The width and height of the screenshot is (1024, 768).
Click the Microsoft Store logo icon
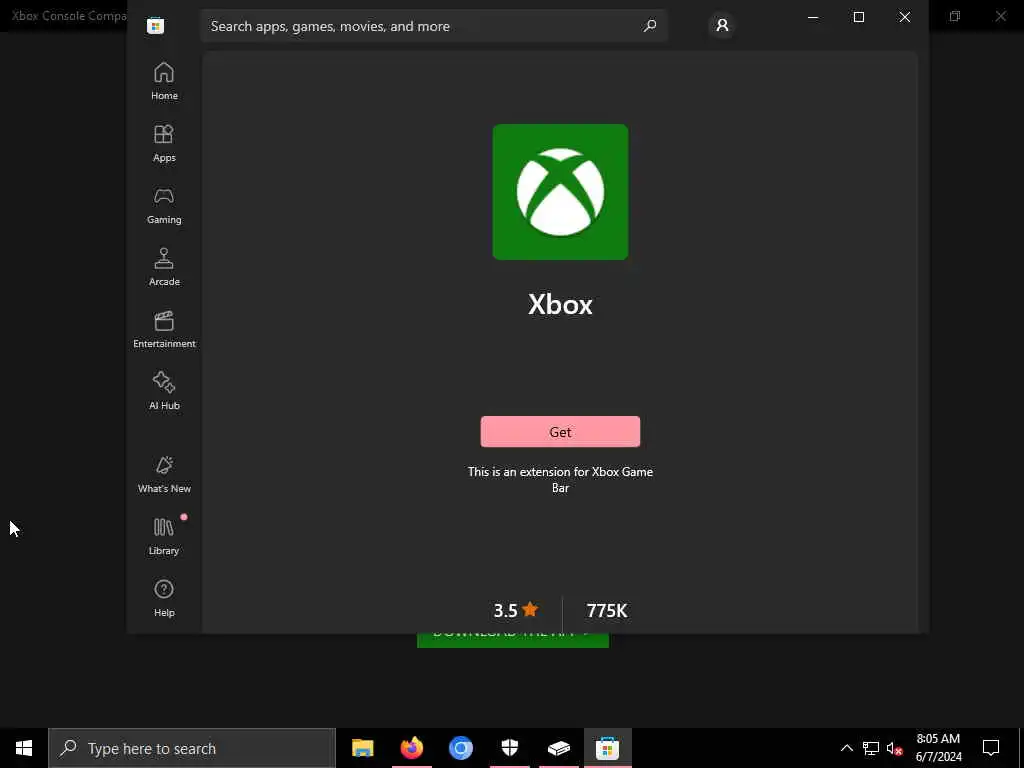155,26
